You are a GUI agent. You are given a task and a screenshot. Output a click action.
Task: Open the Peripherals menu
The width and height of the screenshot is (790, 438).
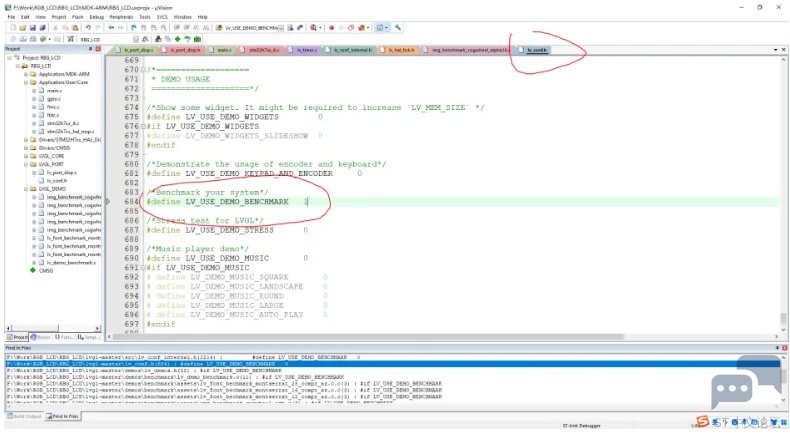pos(121,17)
